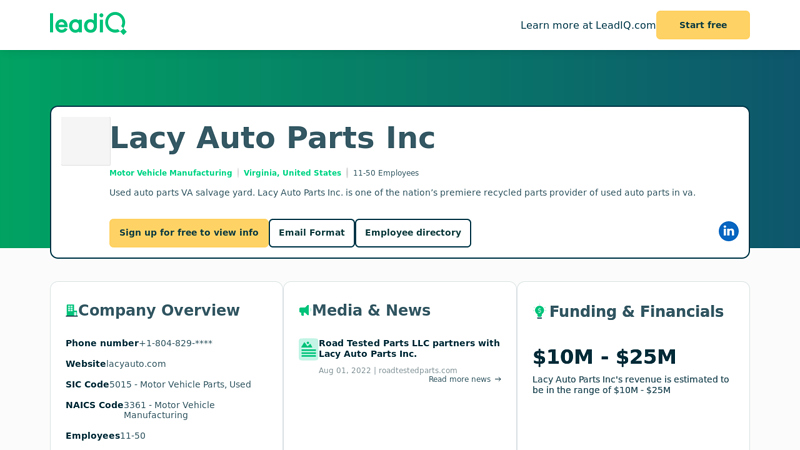Click the Start free button

point(703,25)
